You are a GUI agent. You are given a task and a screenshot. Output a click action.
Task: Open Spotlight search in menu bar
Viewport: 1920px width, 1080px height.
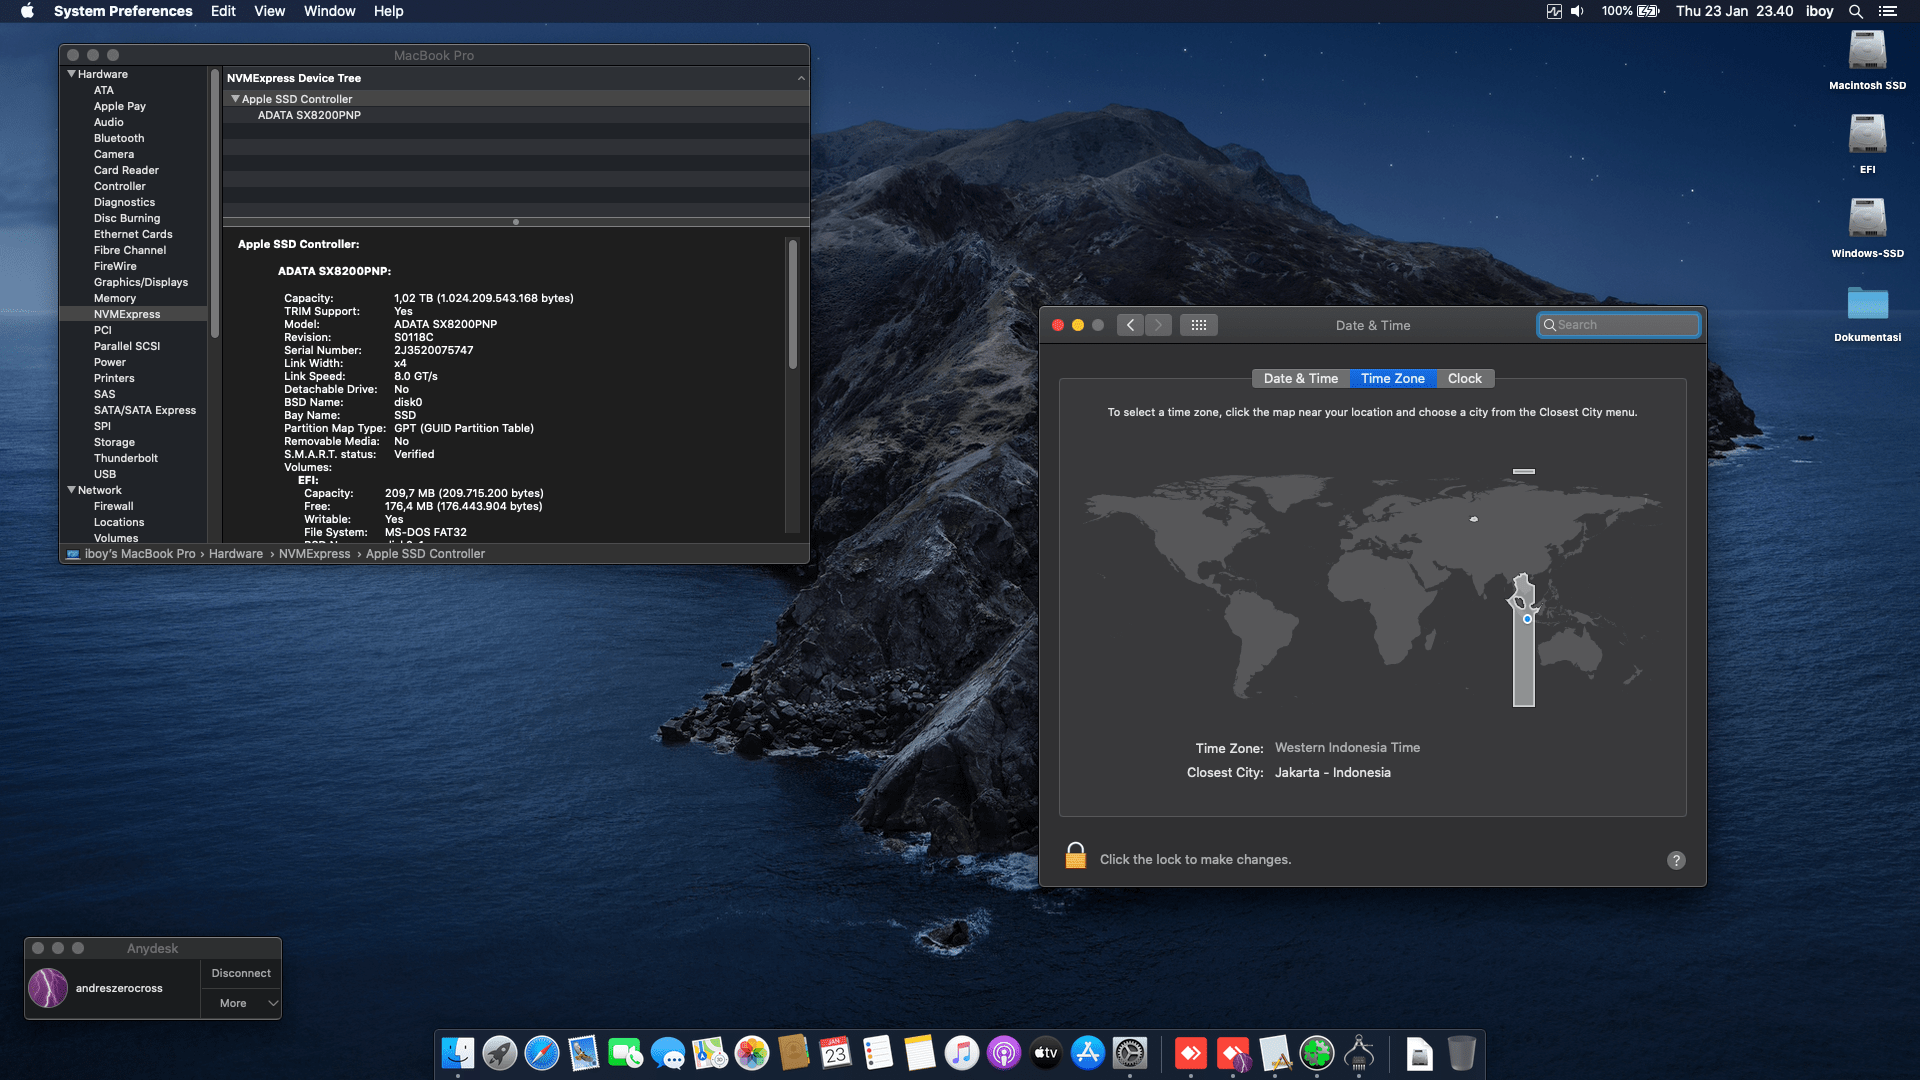1856,11
